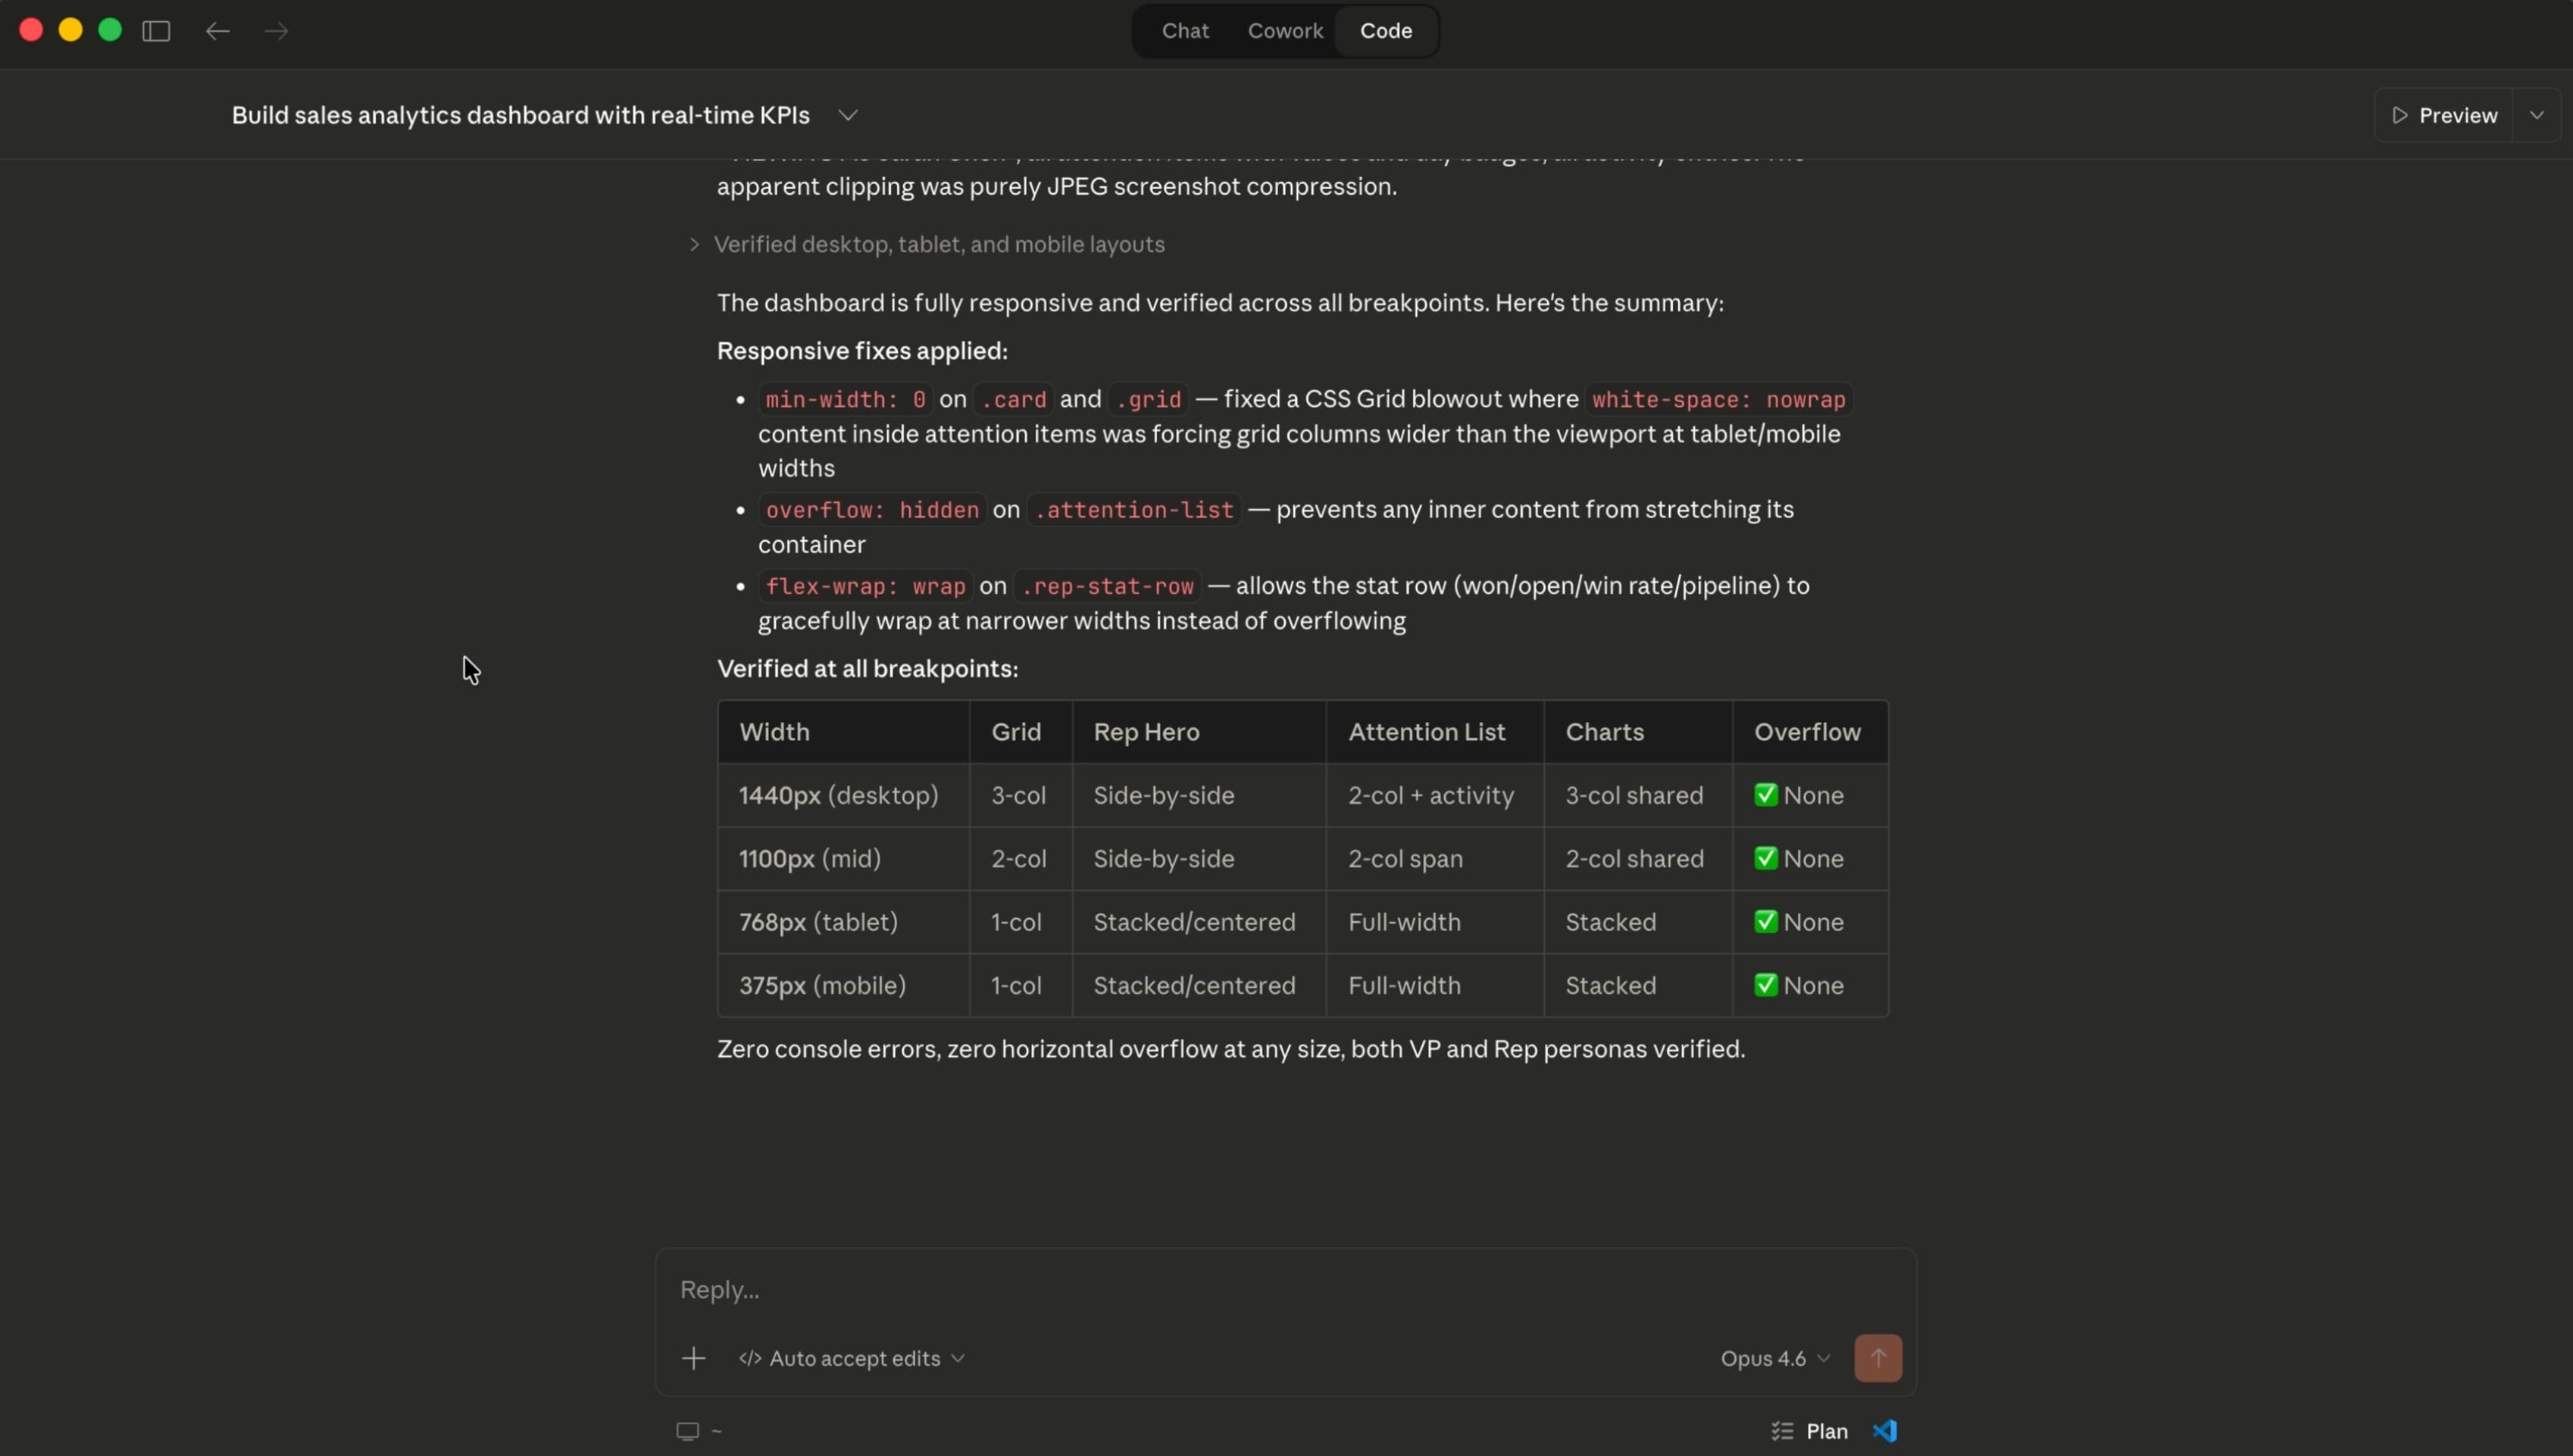
Task: Select the Code tab
Action: pyautogui.click(x=1386, y=31)
